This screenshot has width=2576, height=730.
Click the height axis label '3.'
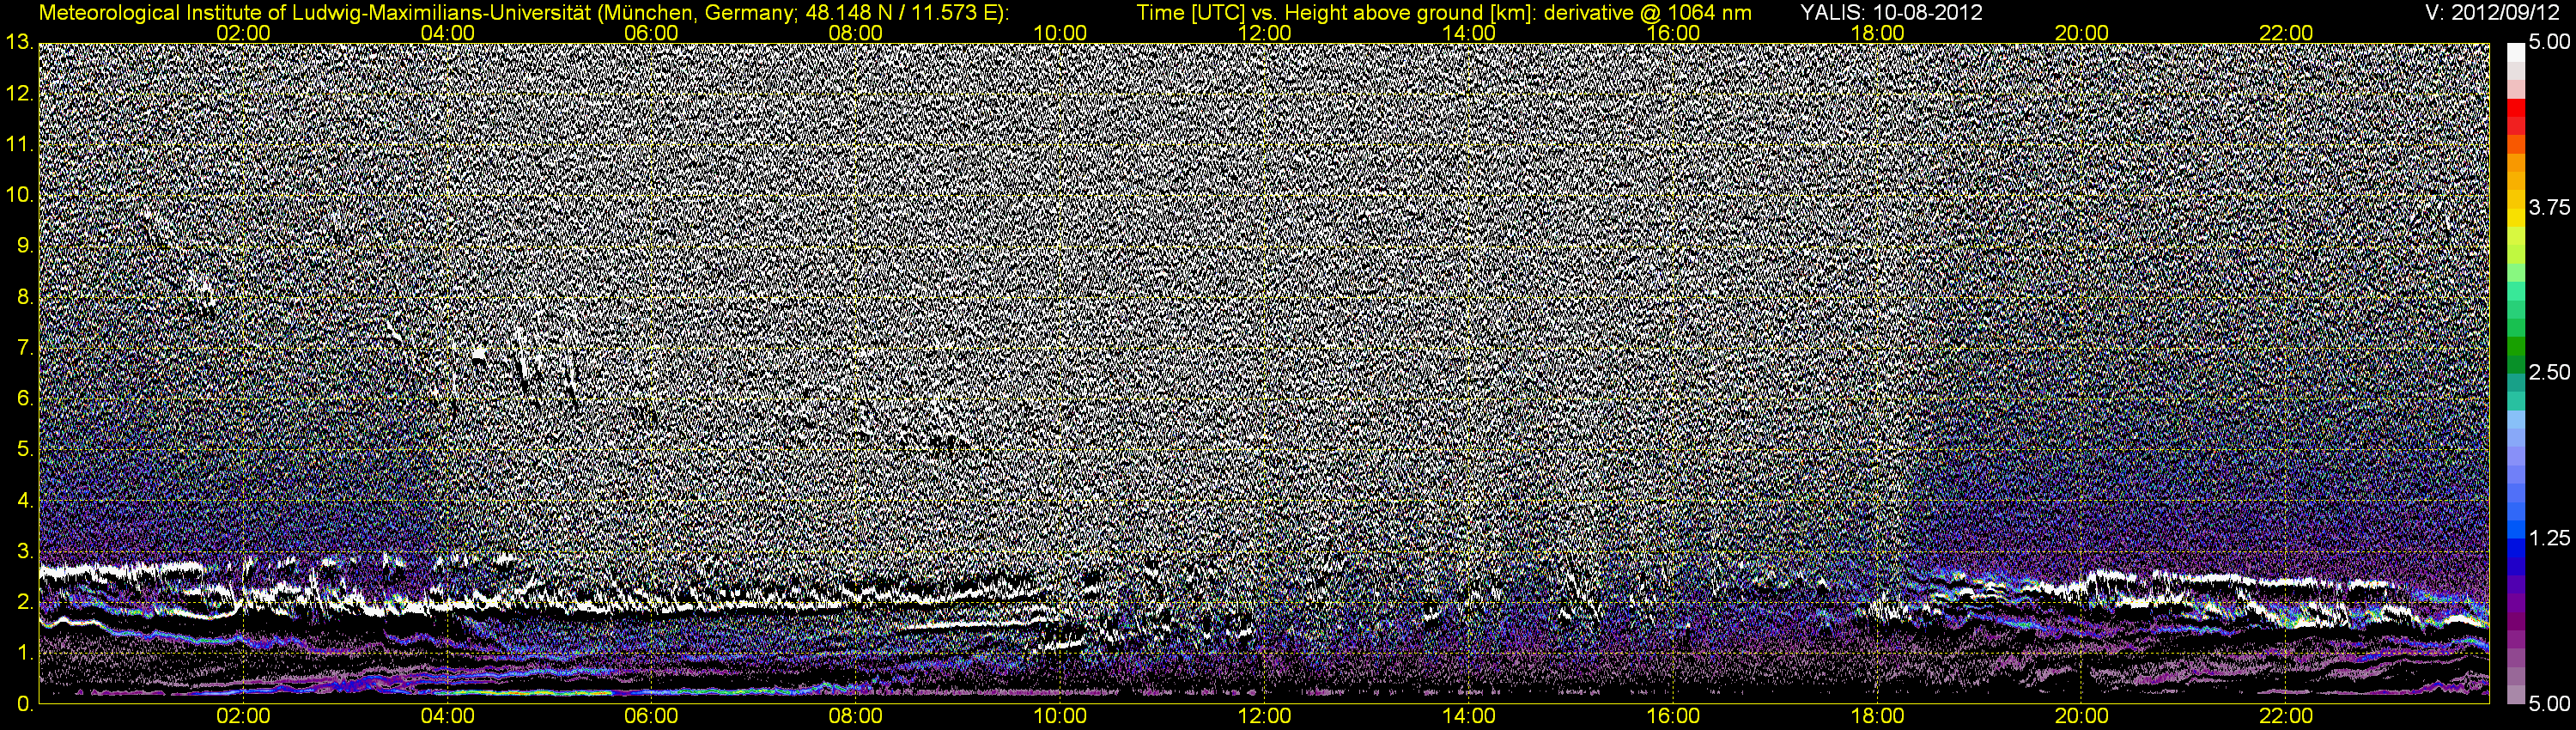(x=24, y=552)
